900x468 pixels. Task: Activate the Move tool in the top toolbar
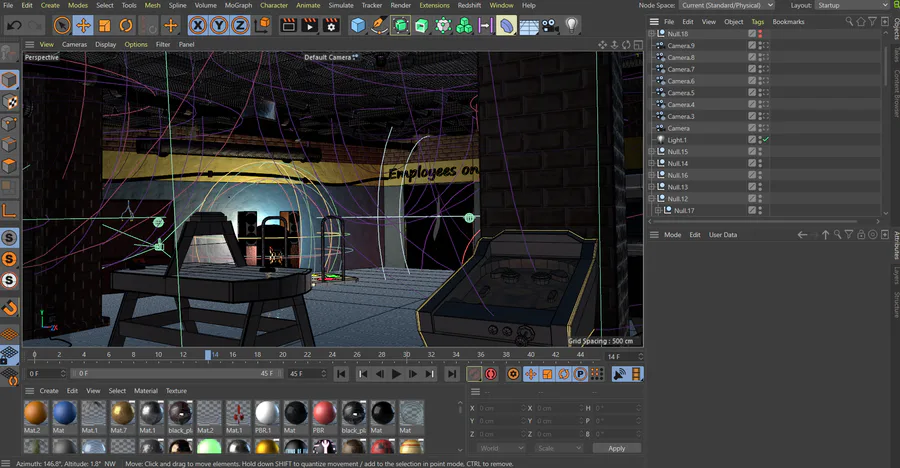(83, 25)
